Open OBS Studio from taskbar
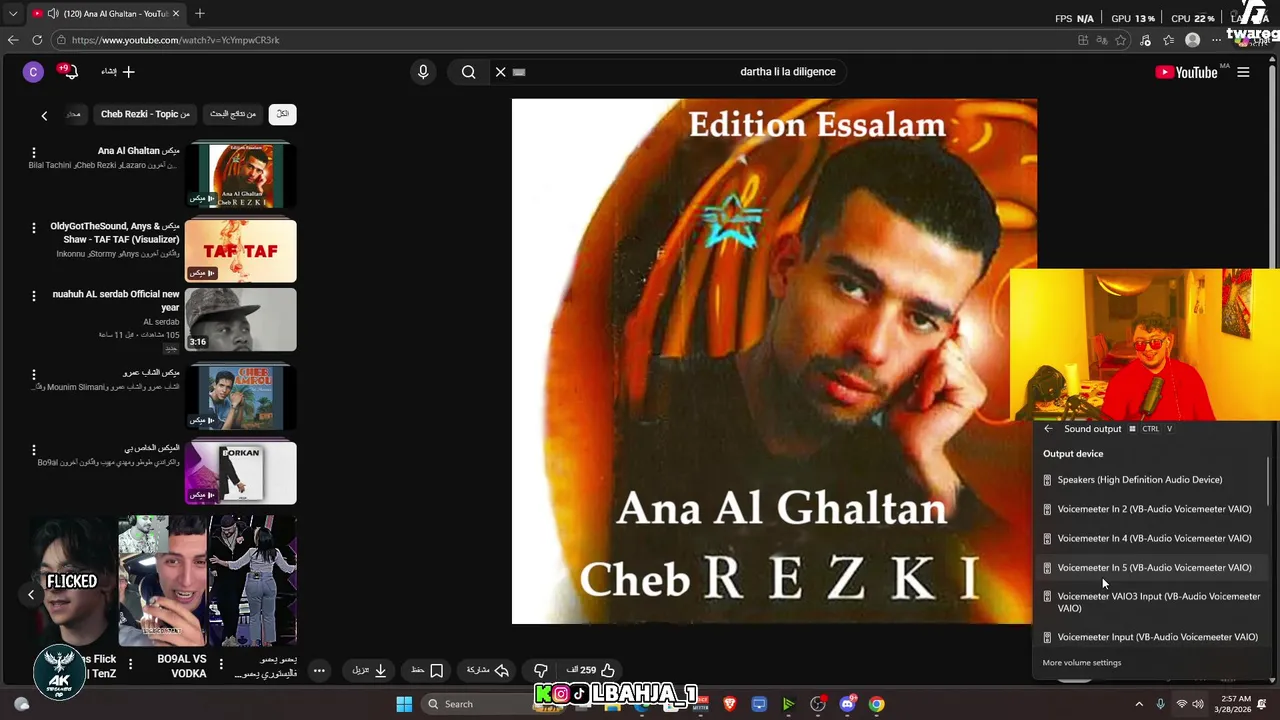 tap(818, 704)
